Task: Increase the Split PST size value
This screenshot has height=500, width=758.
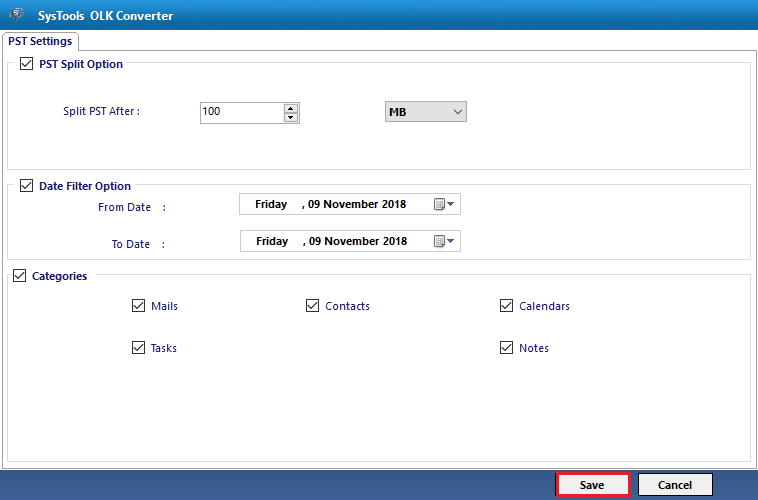Action: 291,107
